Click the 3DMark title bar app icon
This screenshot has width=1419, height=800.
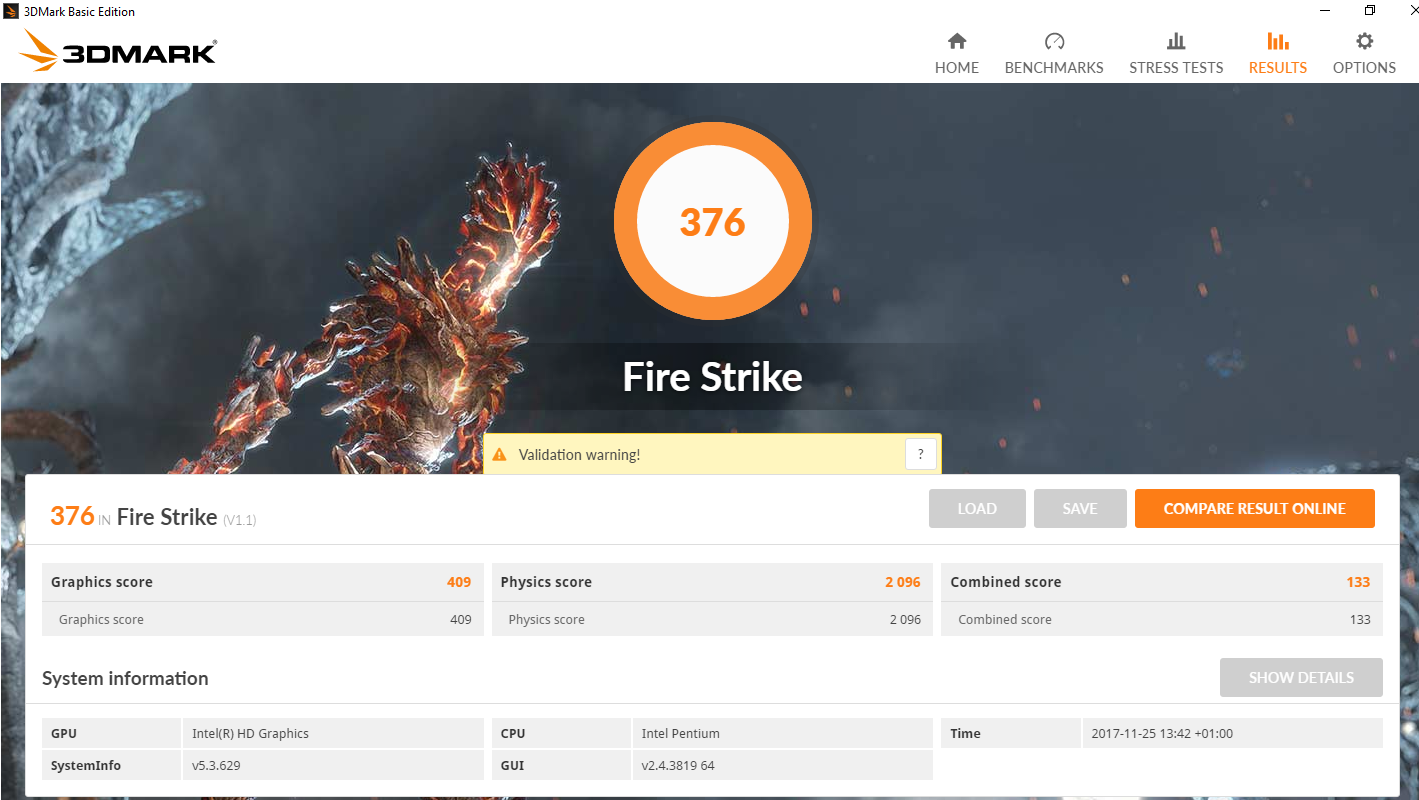(11, 11)
